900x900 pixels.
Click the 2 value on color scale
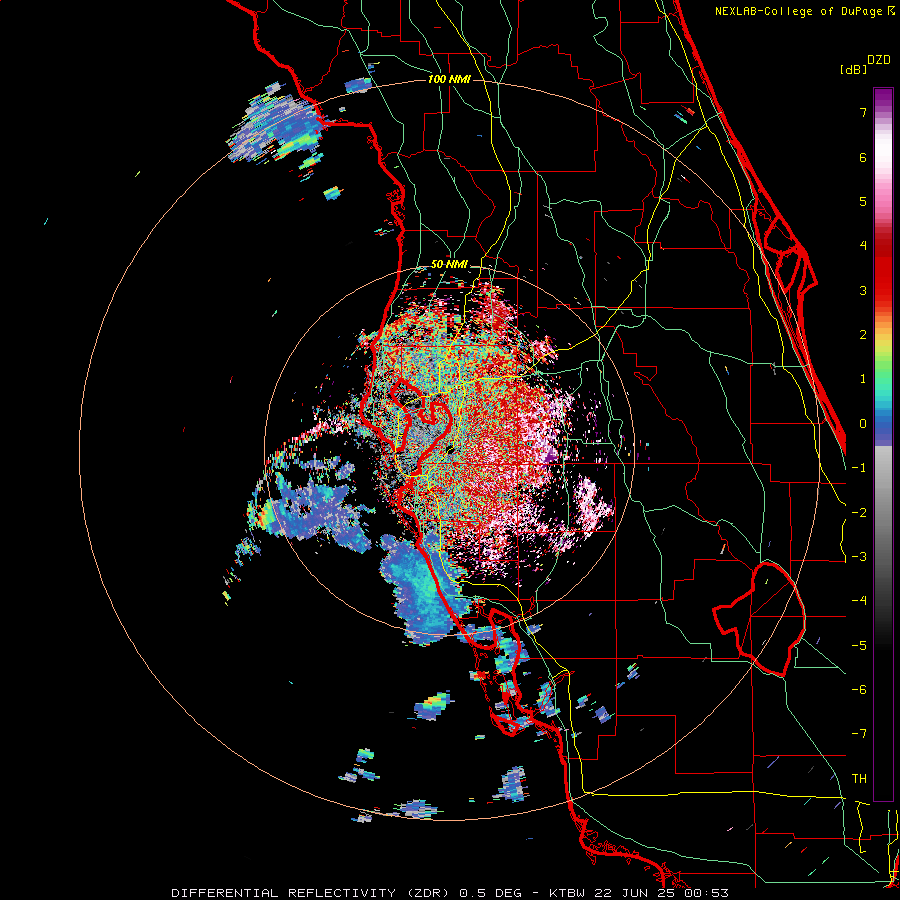863,335
